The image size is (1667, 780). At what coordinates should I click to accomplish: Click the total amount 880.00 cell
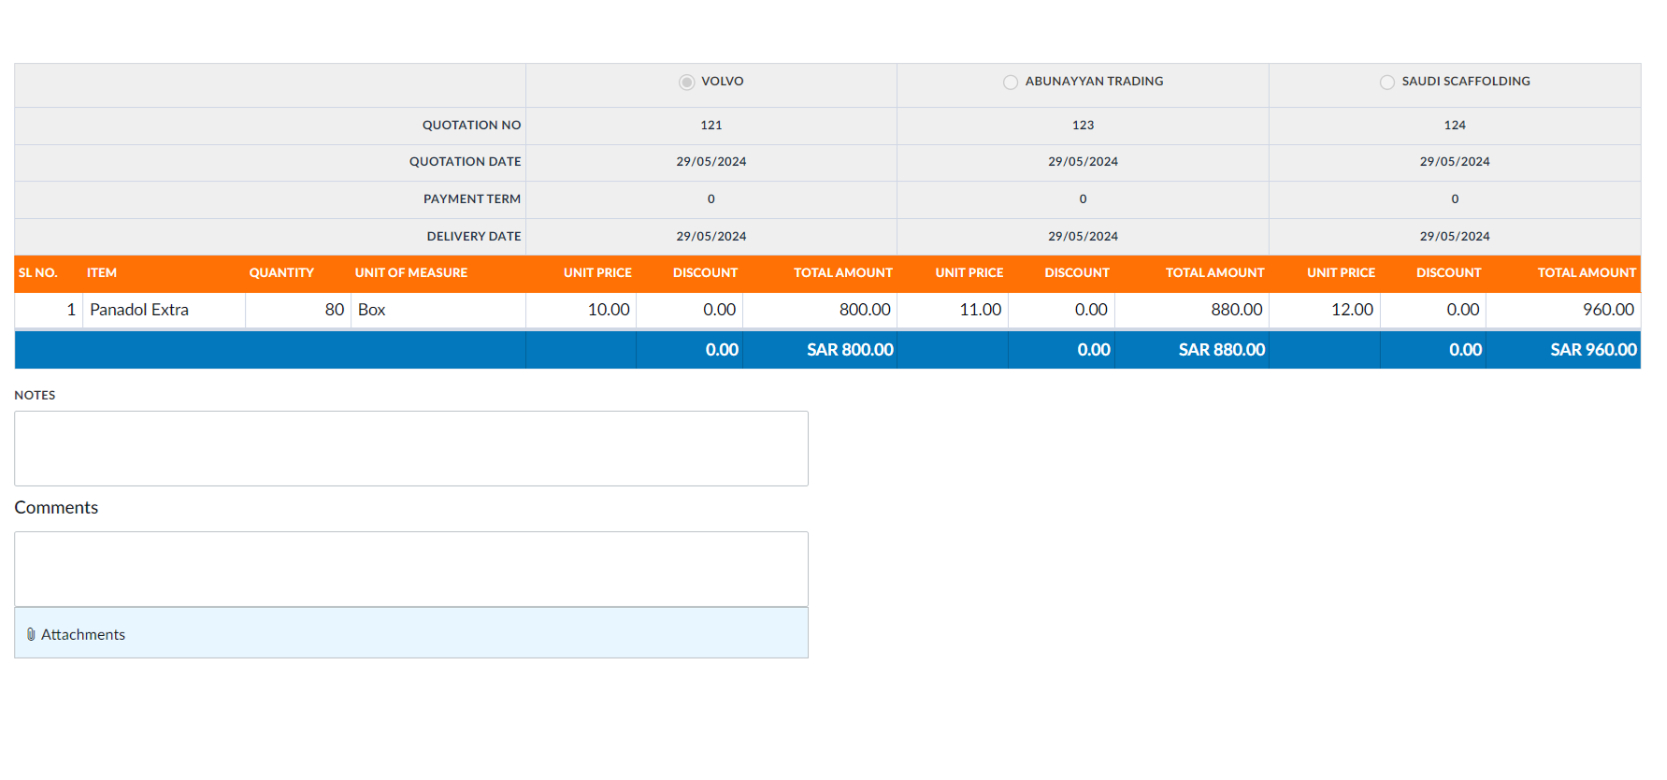pyautogui.click(x=1192, y=310)
